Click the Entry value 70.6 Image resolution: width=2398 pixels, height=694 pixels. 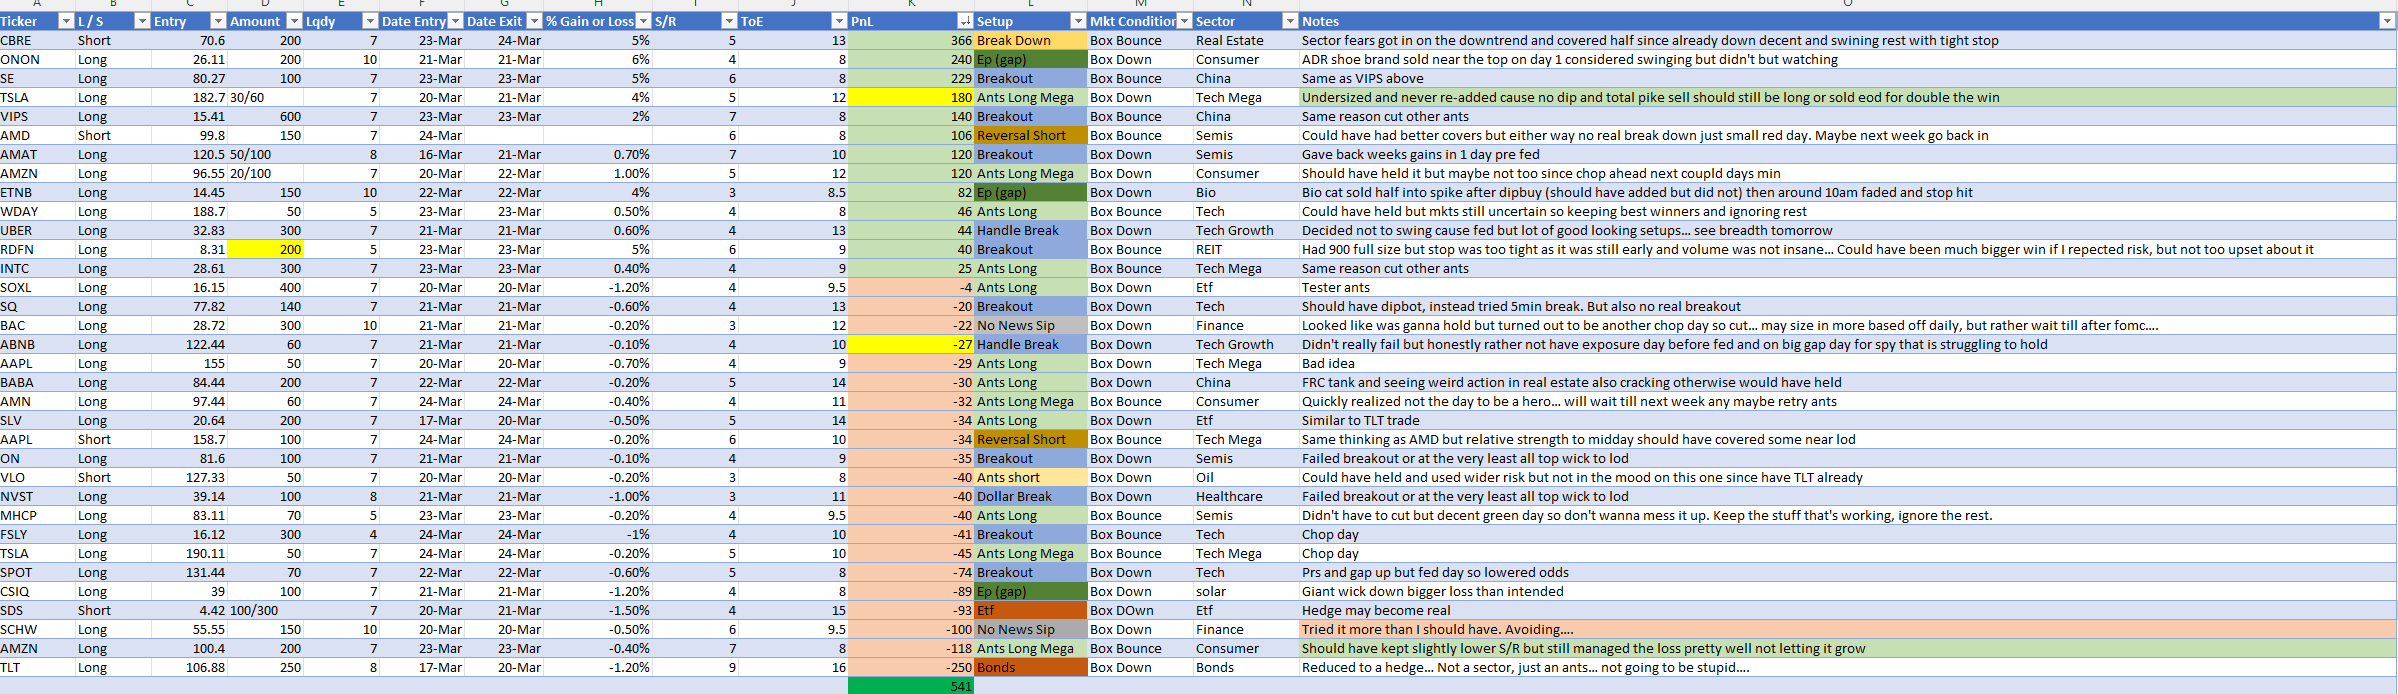(189, 40)
